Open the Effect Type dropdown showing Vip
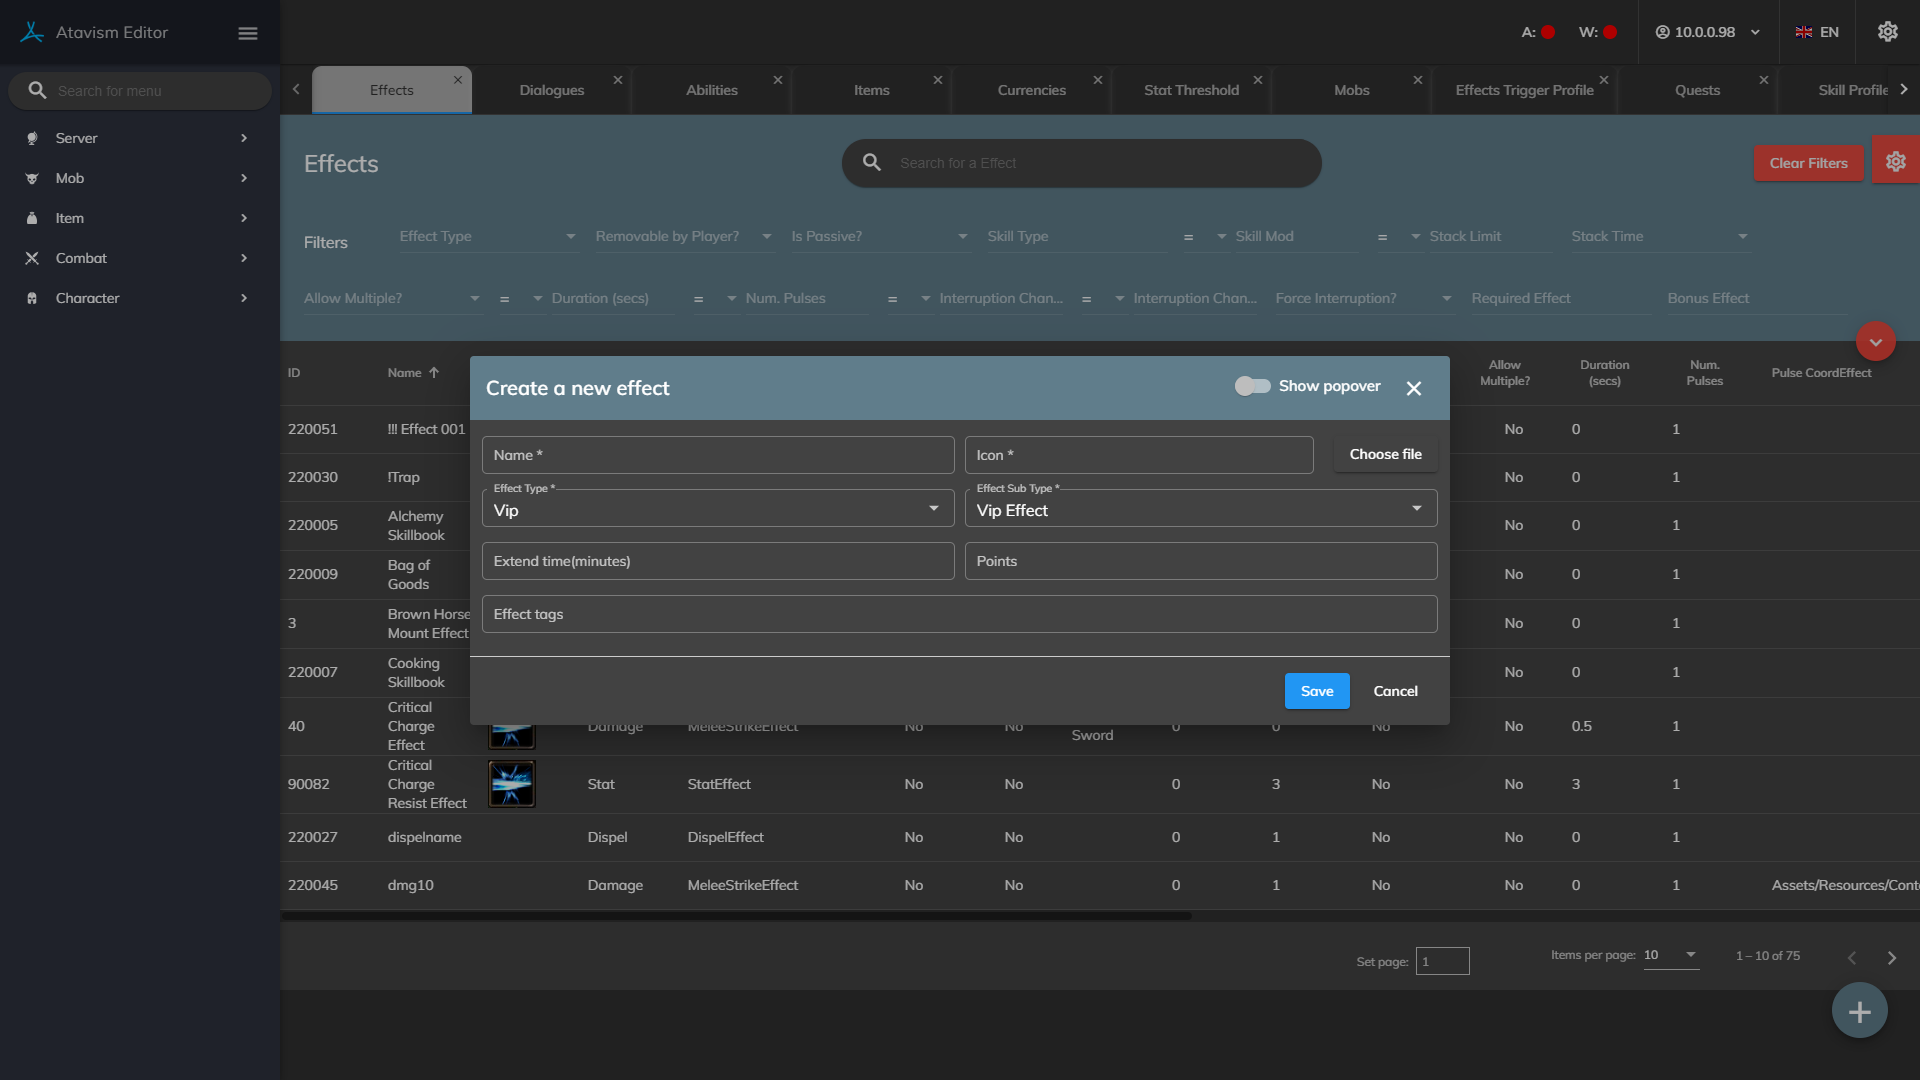The image size is (1920, 1080). point(717,509)
